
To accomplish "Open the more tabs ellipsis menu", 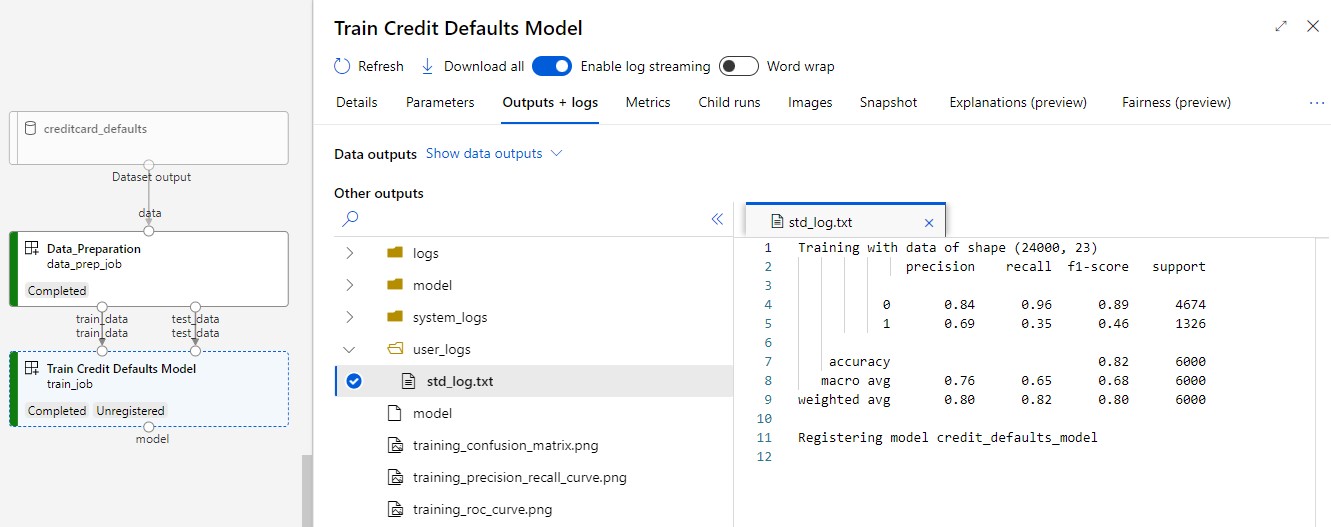I will point(1316,102).
